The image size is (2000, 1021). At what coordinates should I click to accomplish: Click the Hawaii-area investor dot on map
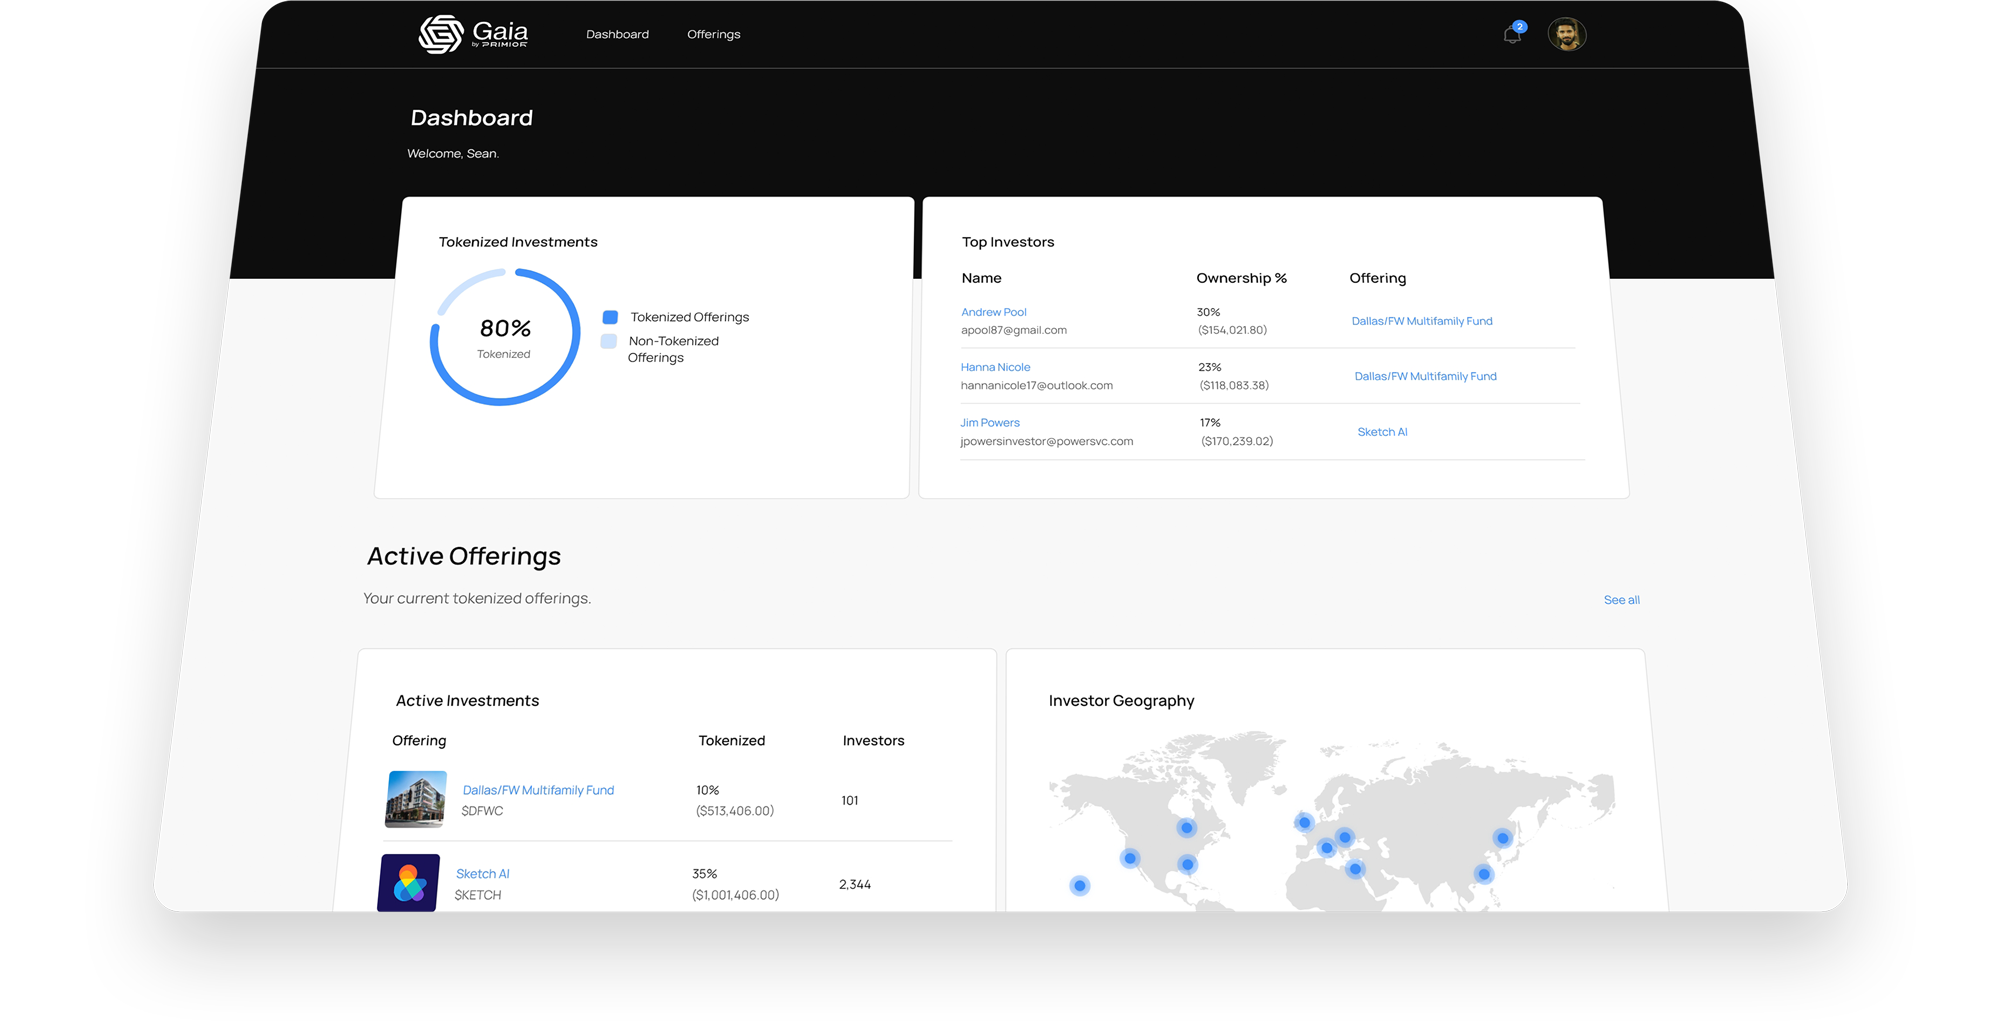coord(1079,885)
